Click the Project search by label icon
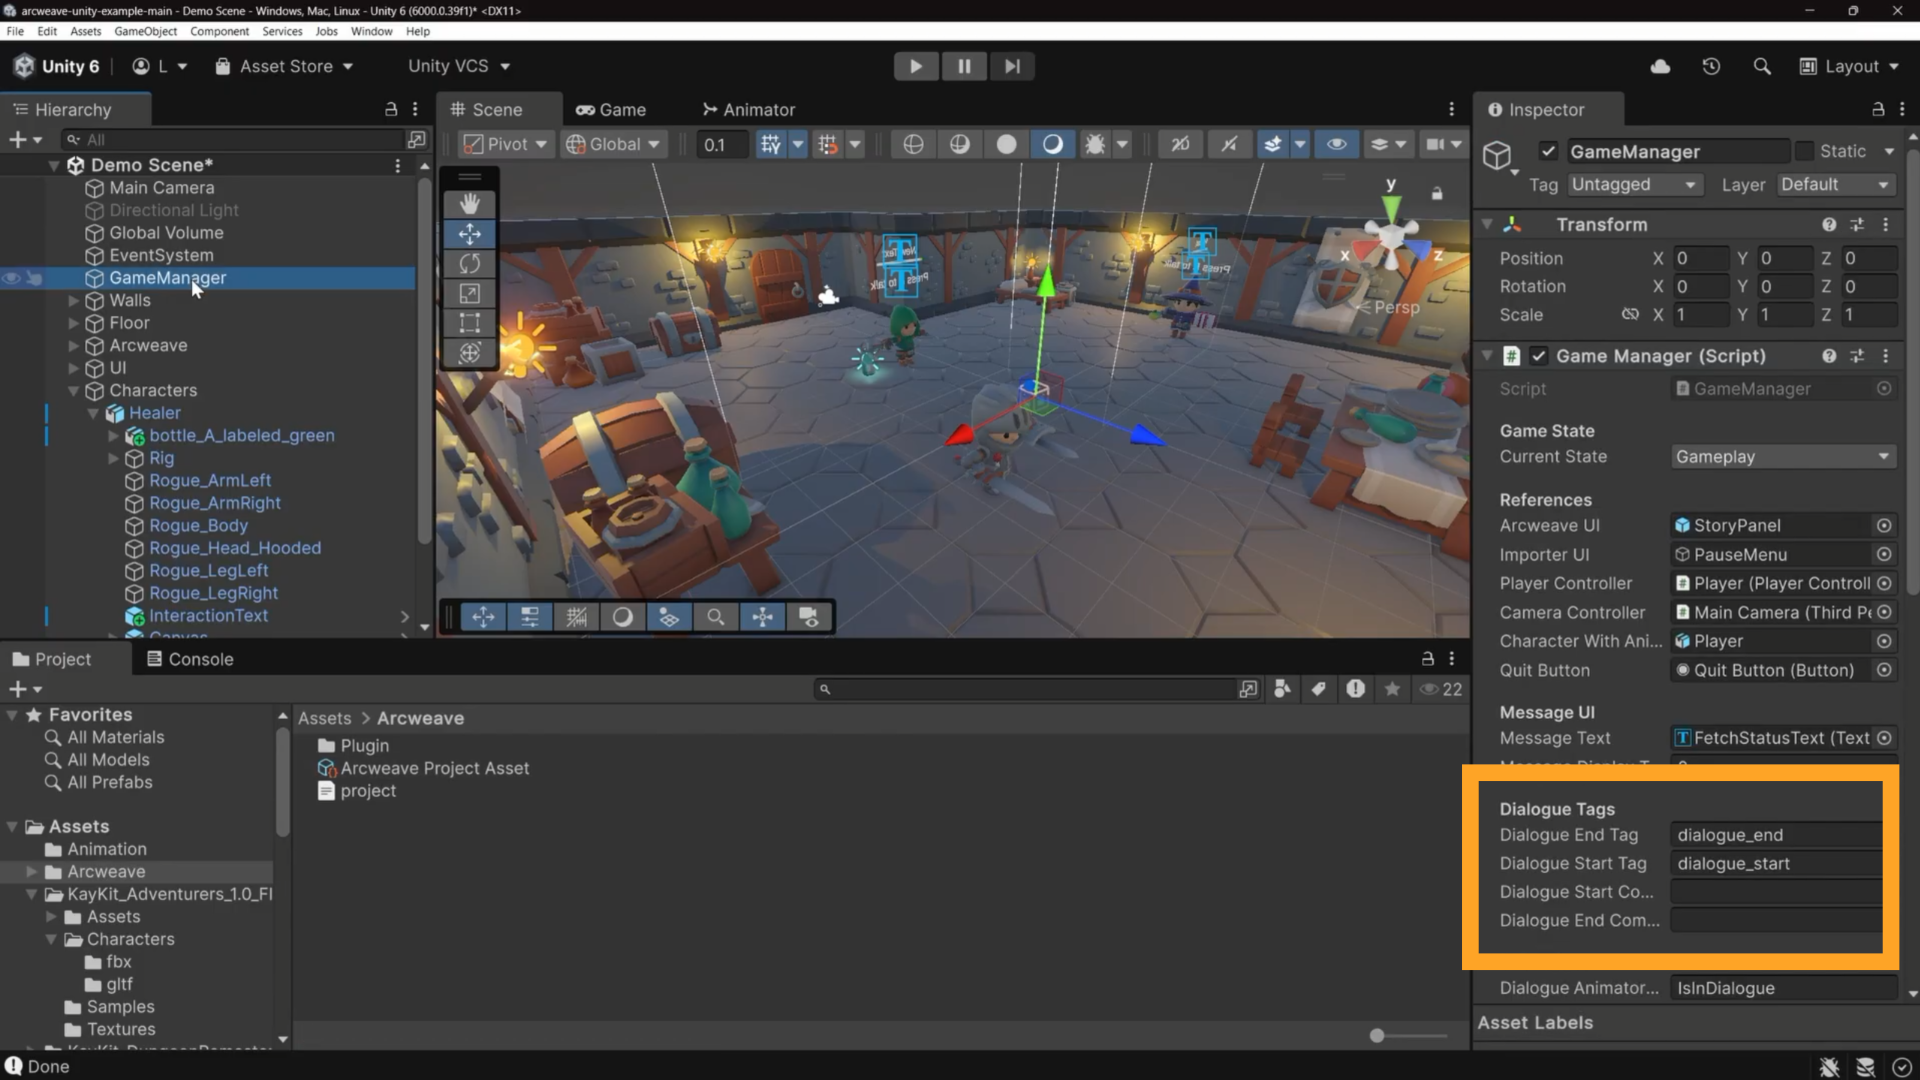Viewport: 1920px width, 1080px height. coord(1319,689)
